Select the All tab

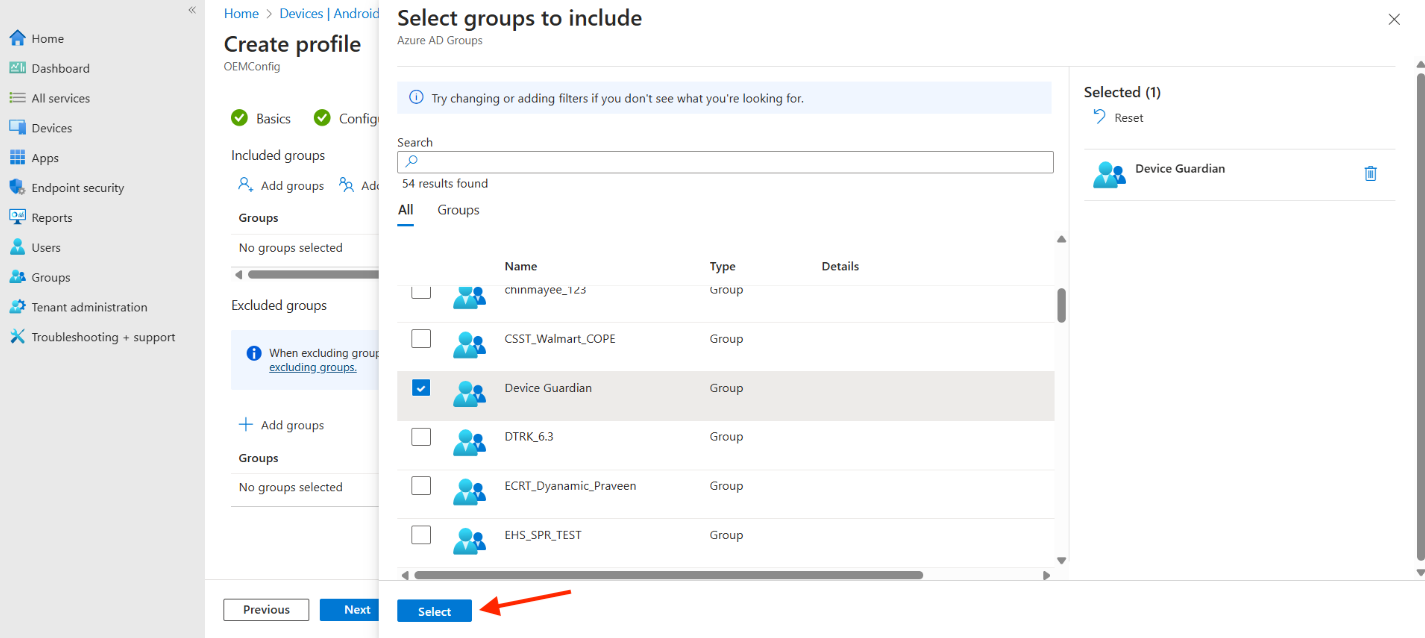point(405,210)
